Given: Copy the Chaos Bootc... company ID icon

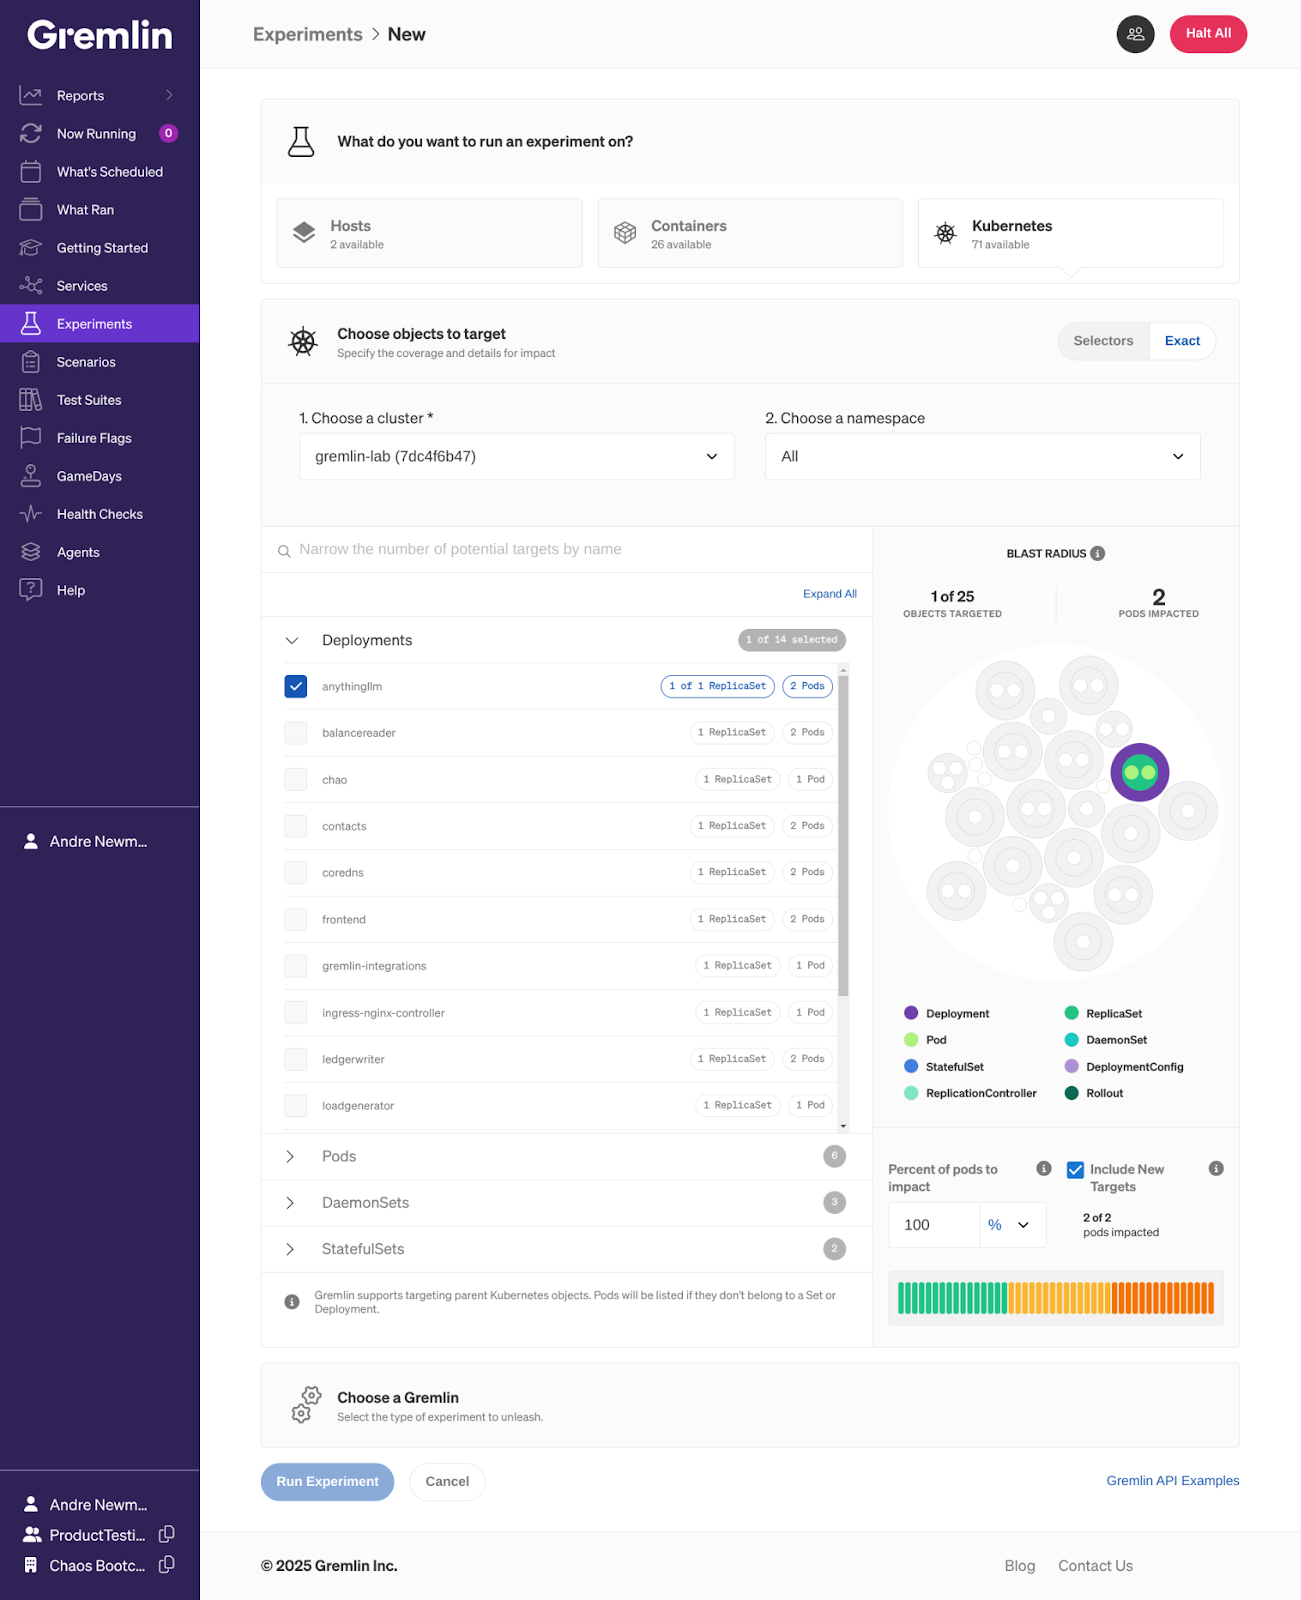Looking at the screenshot, I should pos(167,1564).
